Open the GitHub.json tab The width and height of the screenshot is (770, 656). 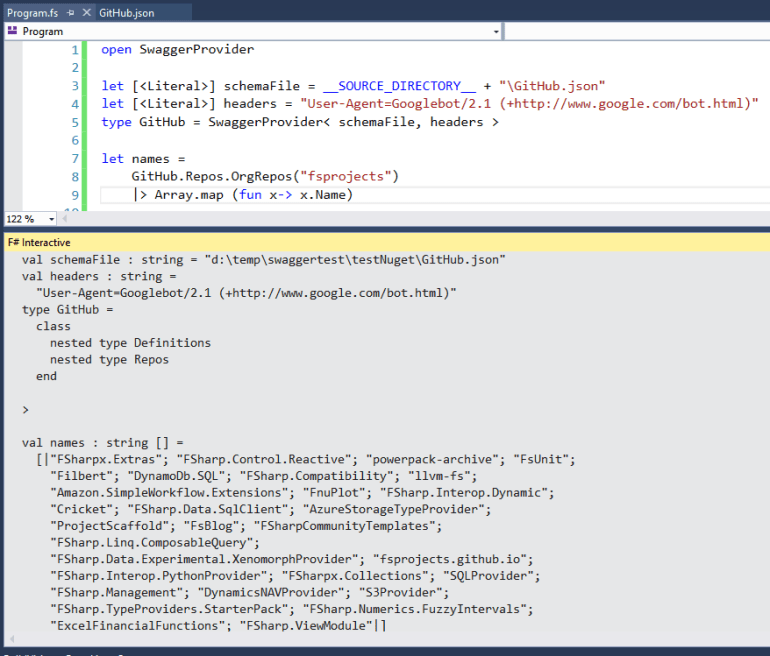coord(126,13)
